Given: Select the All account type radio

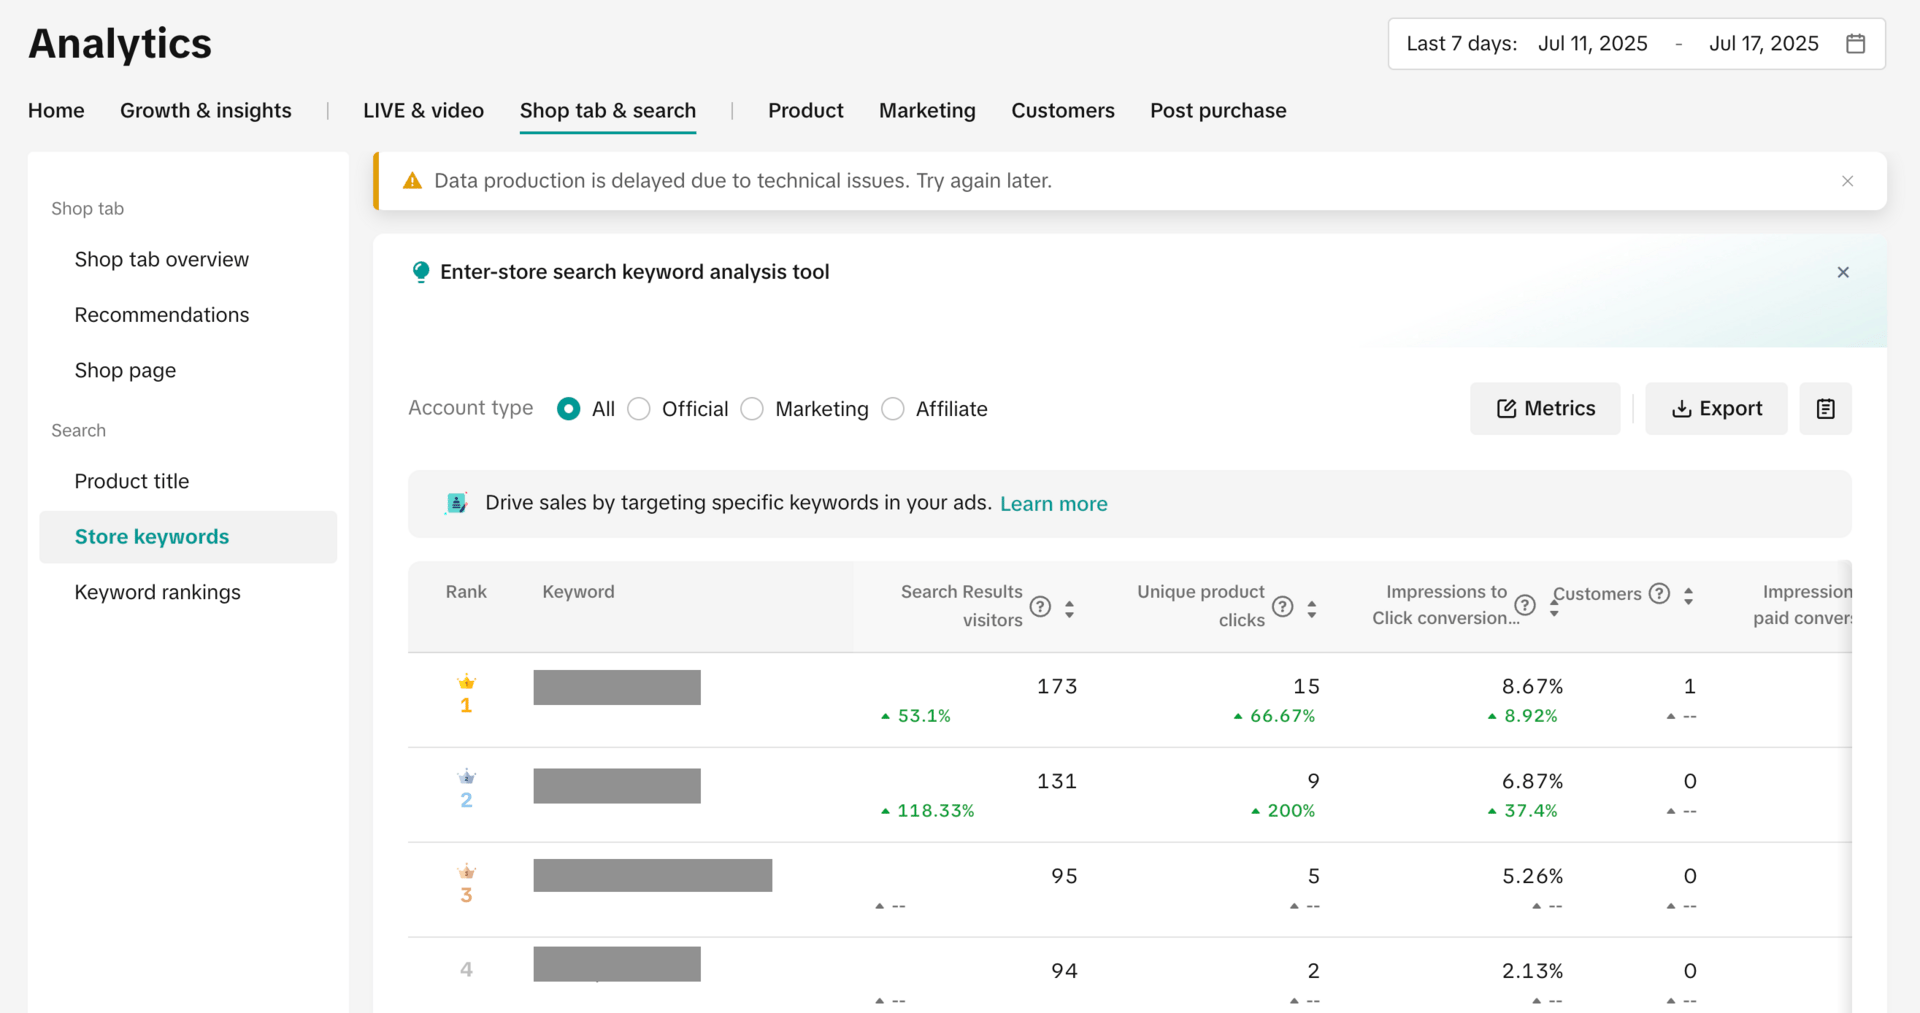Looking at the screenshot, I should click(568, 409).
